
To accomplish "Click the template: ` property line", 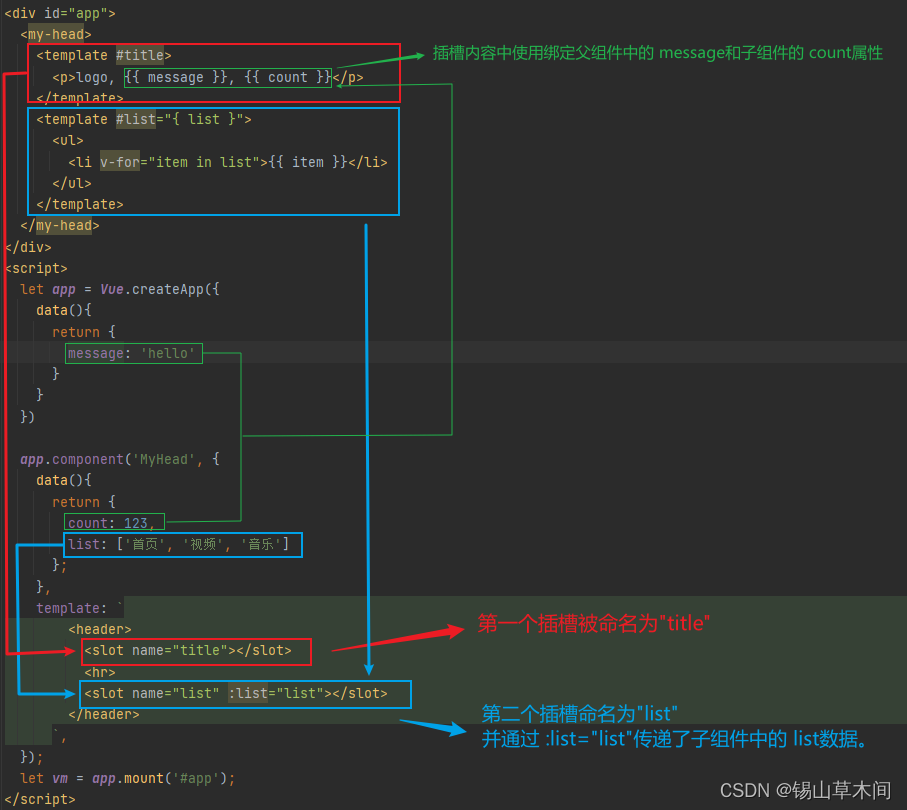I will (x=80, y=608).
